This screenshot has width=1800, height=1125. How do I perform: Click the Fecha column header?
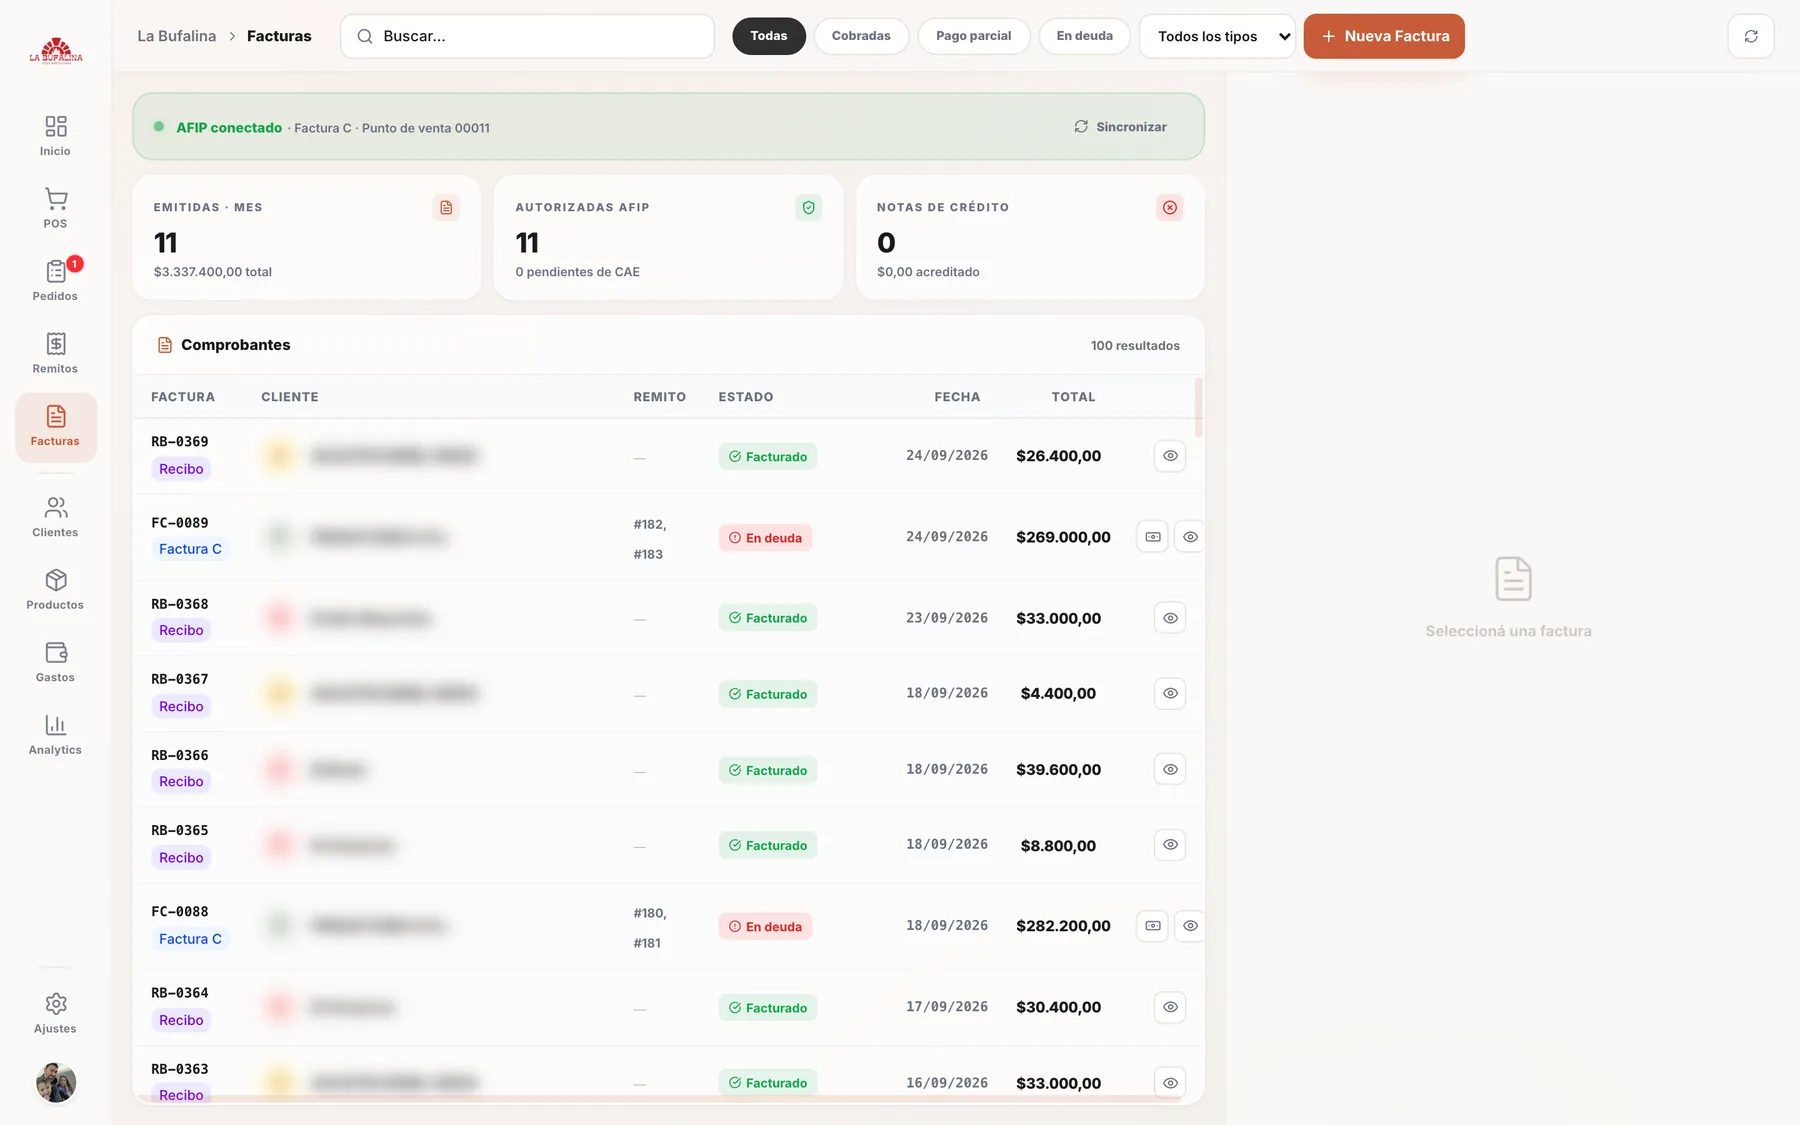point(957,397)
